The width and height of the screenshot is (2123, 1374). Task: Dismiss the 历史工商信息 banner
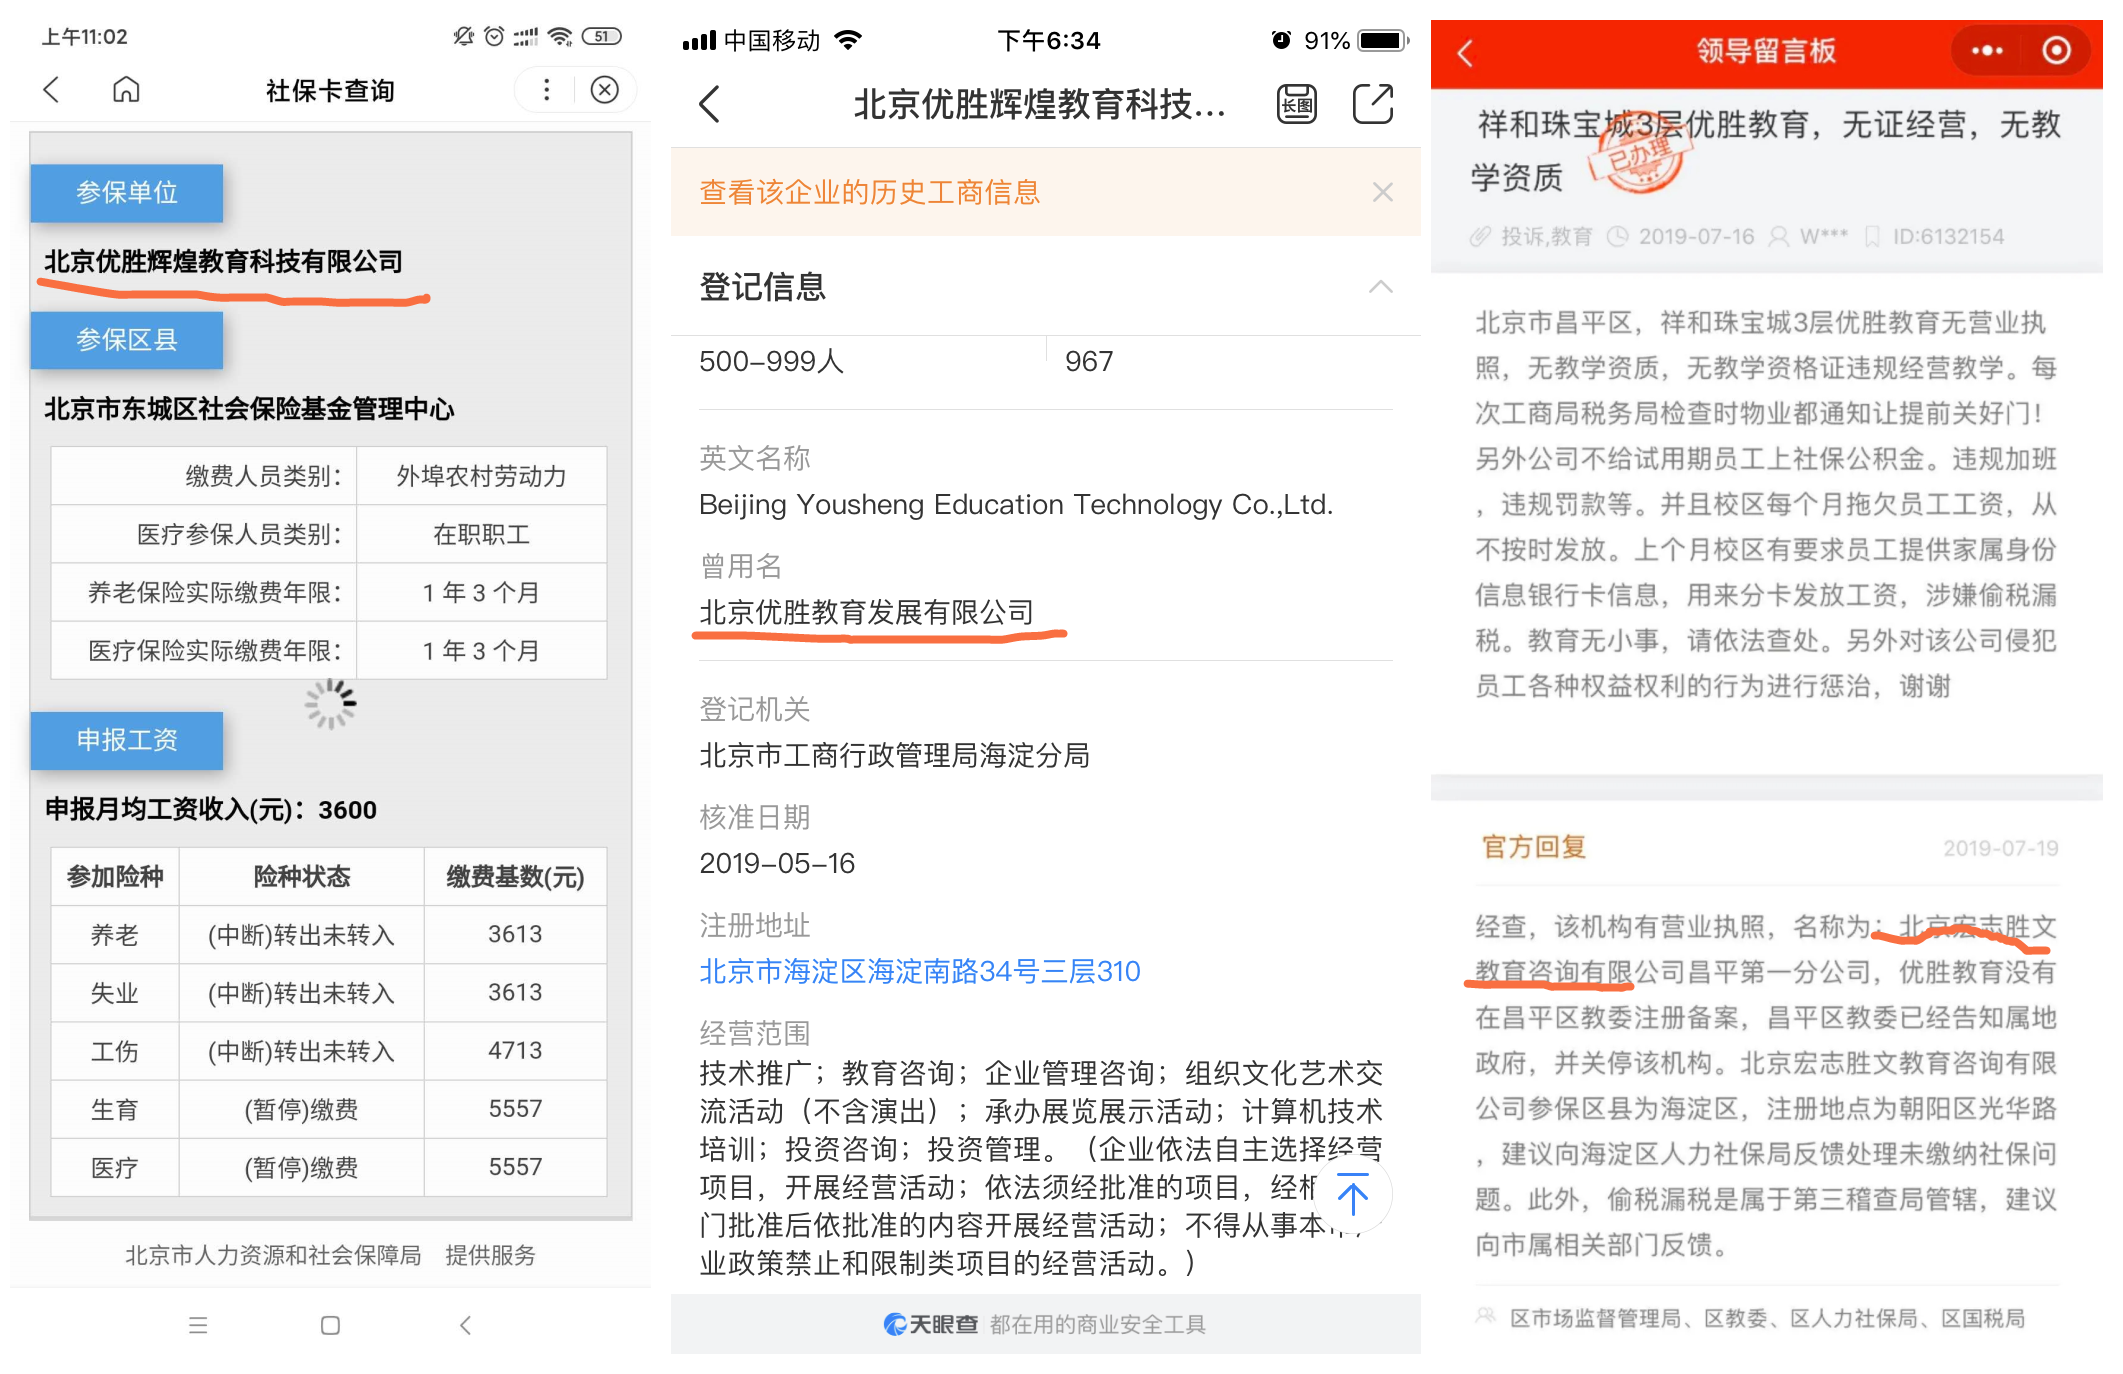(x=1382, y=192)
